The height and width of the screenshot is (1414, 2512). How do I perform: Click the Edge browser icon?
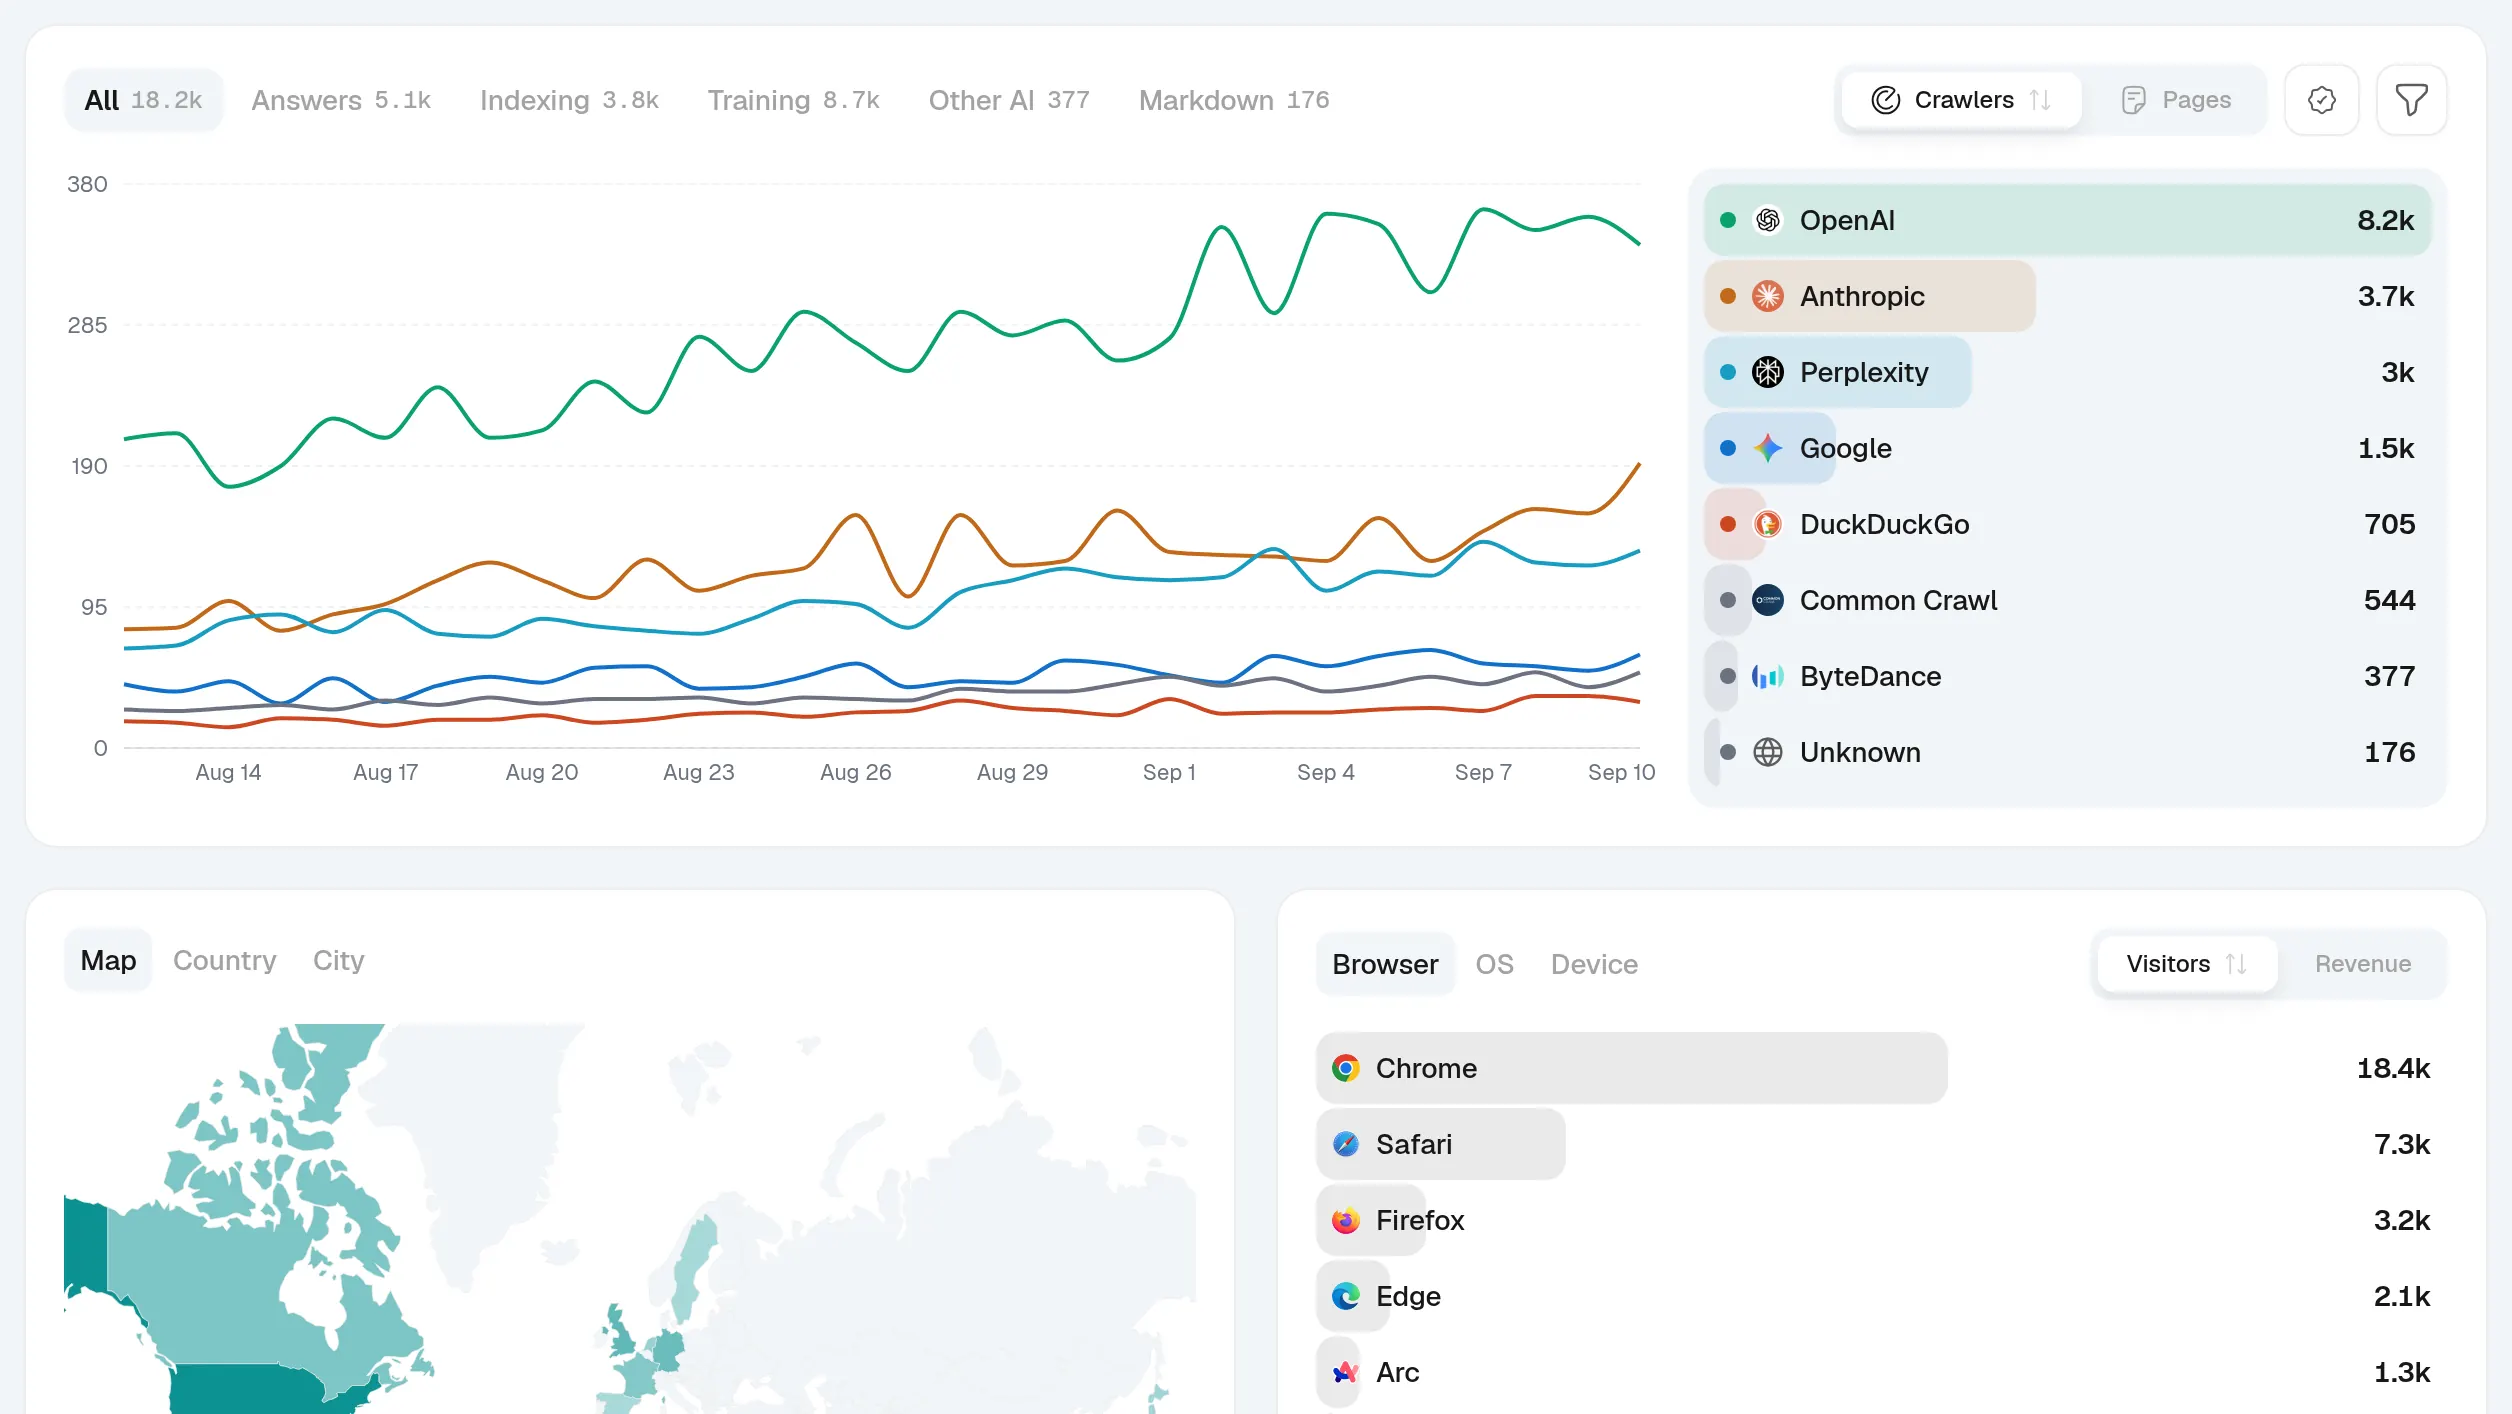pyautogui.click(x=1345, y=1296)
